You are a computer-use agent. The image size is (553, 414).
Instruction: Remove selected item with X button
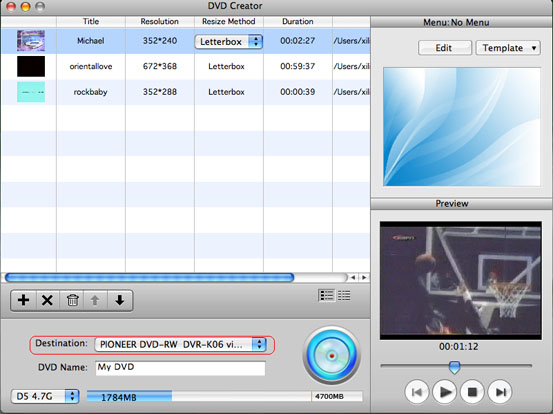47,300
